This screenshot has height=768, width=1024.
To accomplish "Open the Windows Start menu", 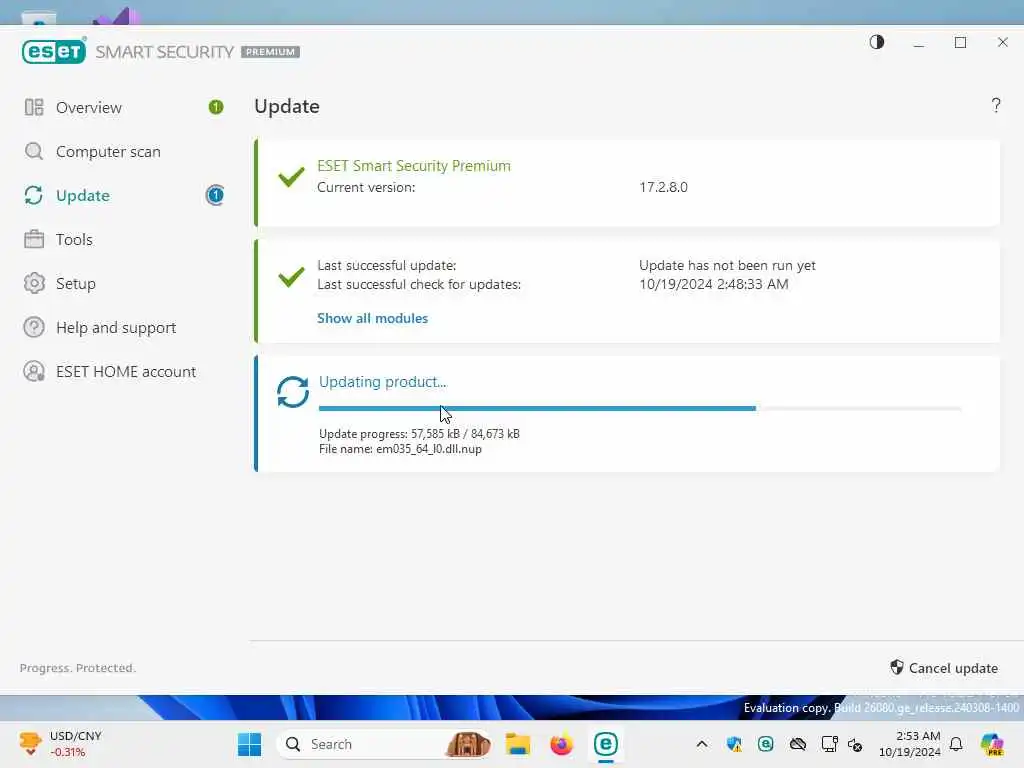I will (249, 744).
